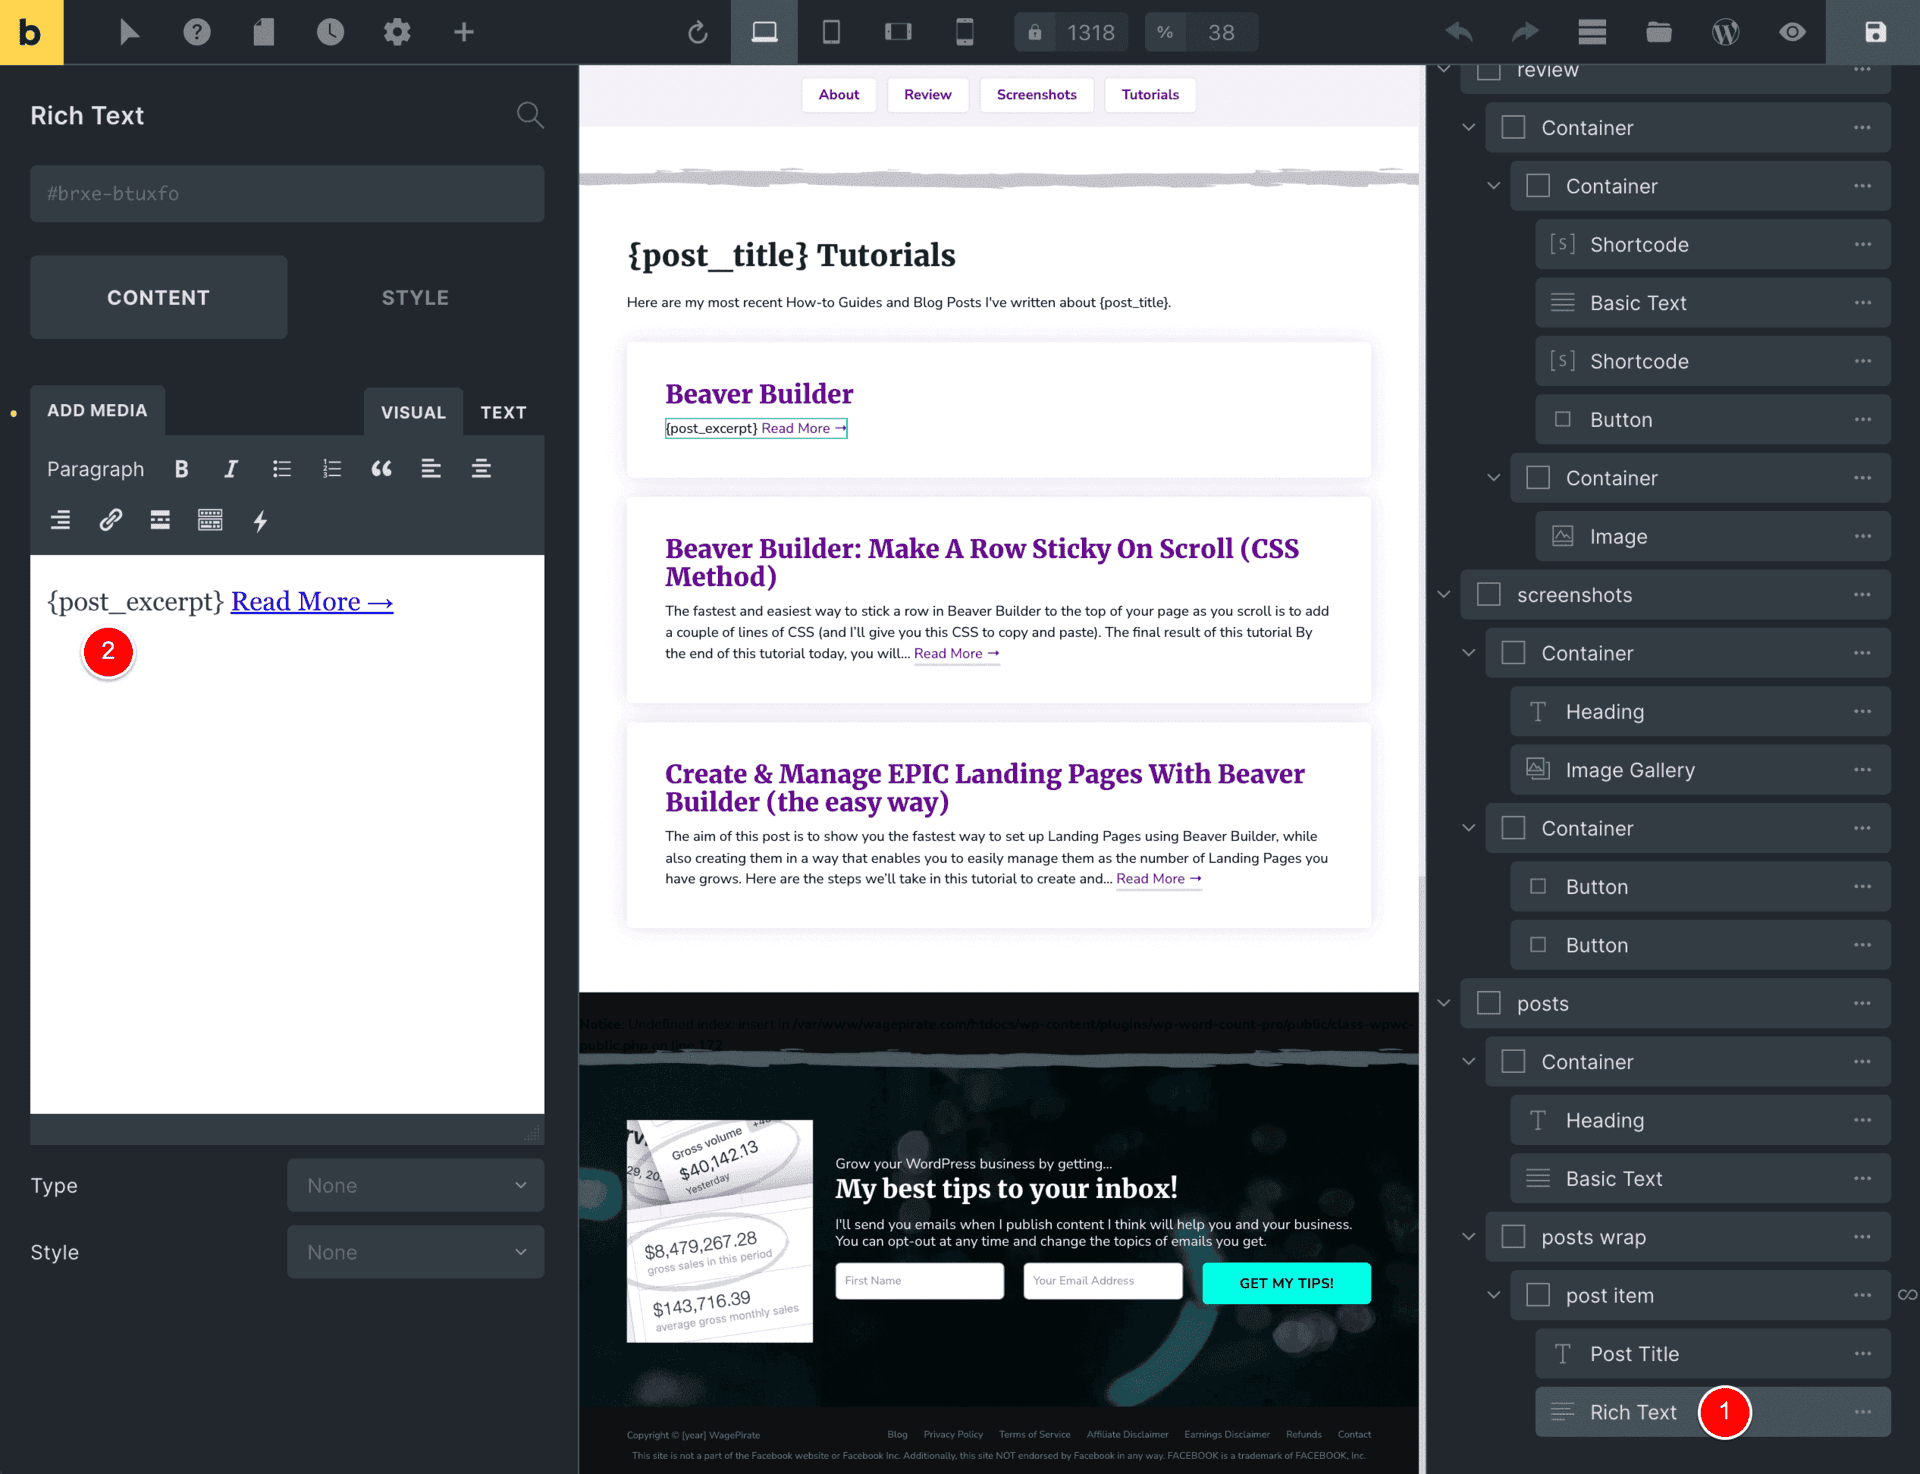Collapse the Container above Heading in posts
This screenshot has height=1474, width=1920.
click(x=1469, y=1062)
